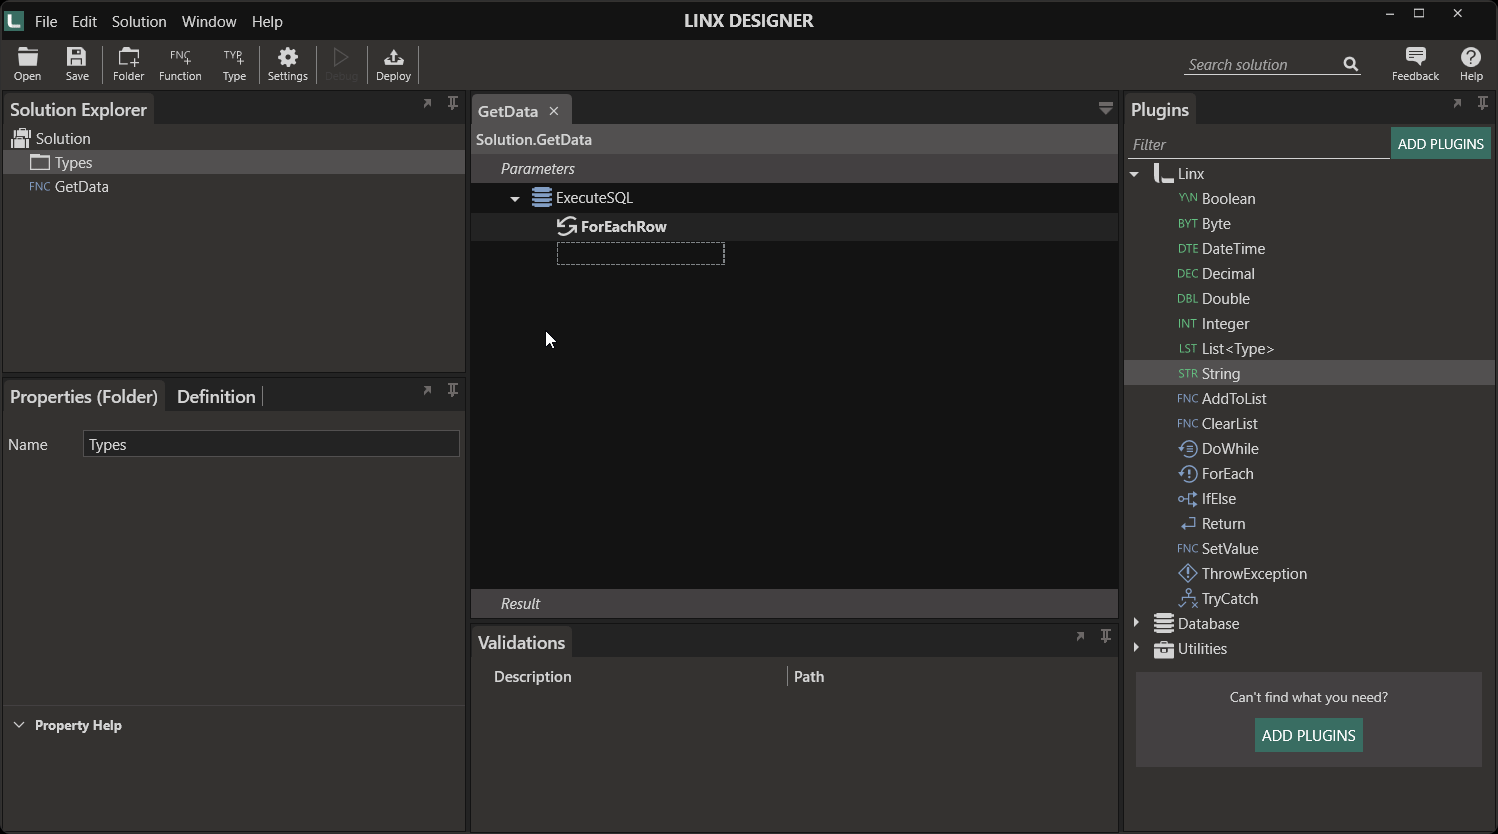Add a new Function from toolbar
Screen dimensions: 1498x834
tap(180, 64)
